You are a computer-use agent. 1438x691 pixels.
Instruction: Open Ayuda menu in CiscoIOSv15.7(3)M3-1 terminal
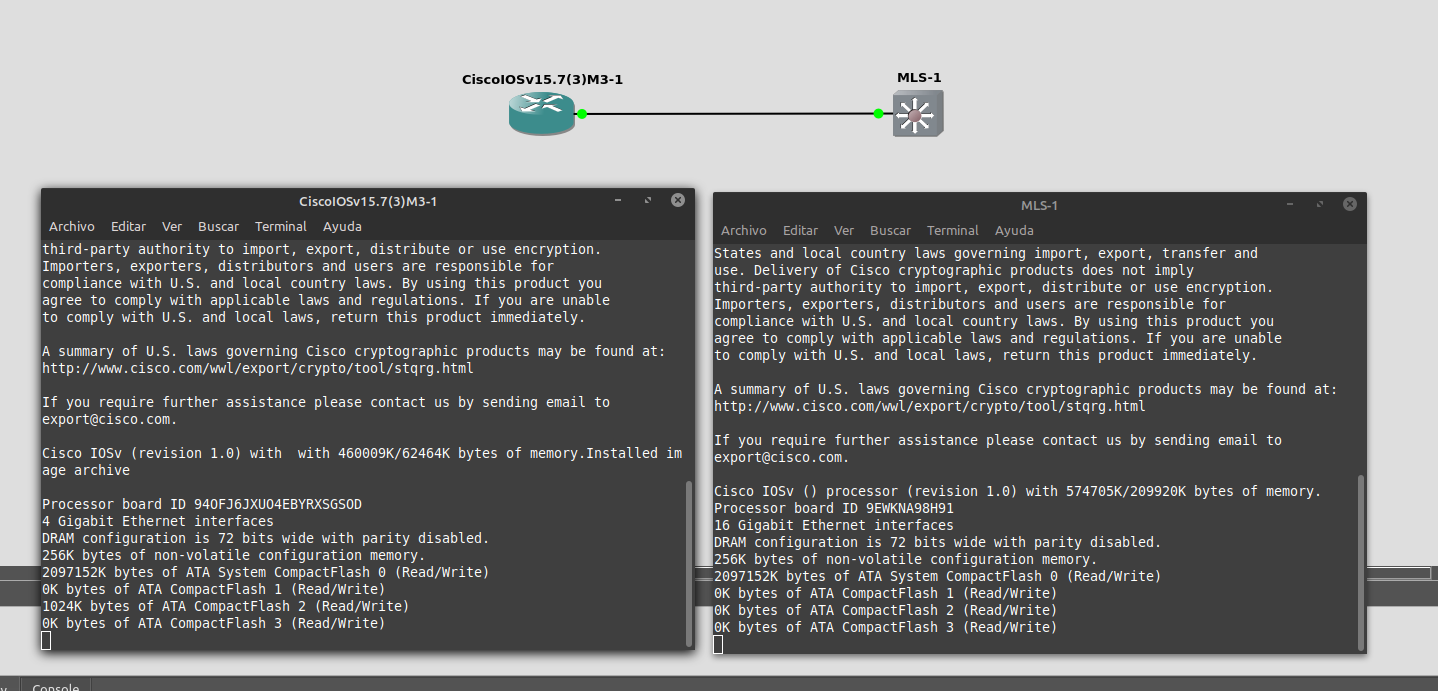coord(342,227)
